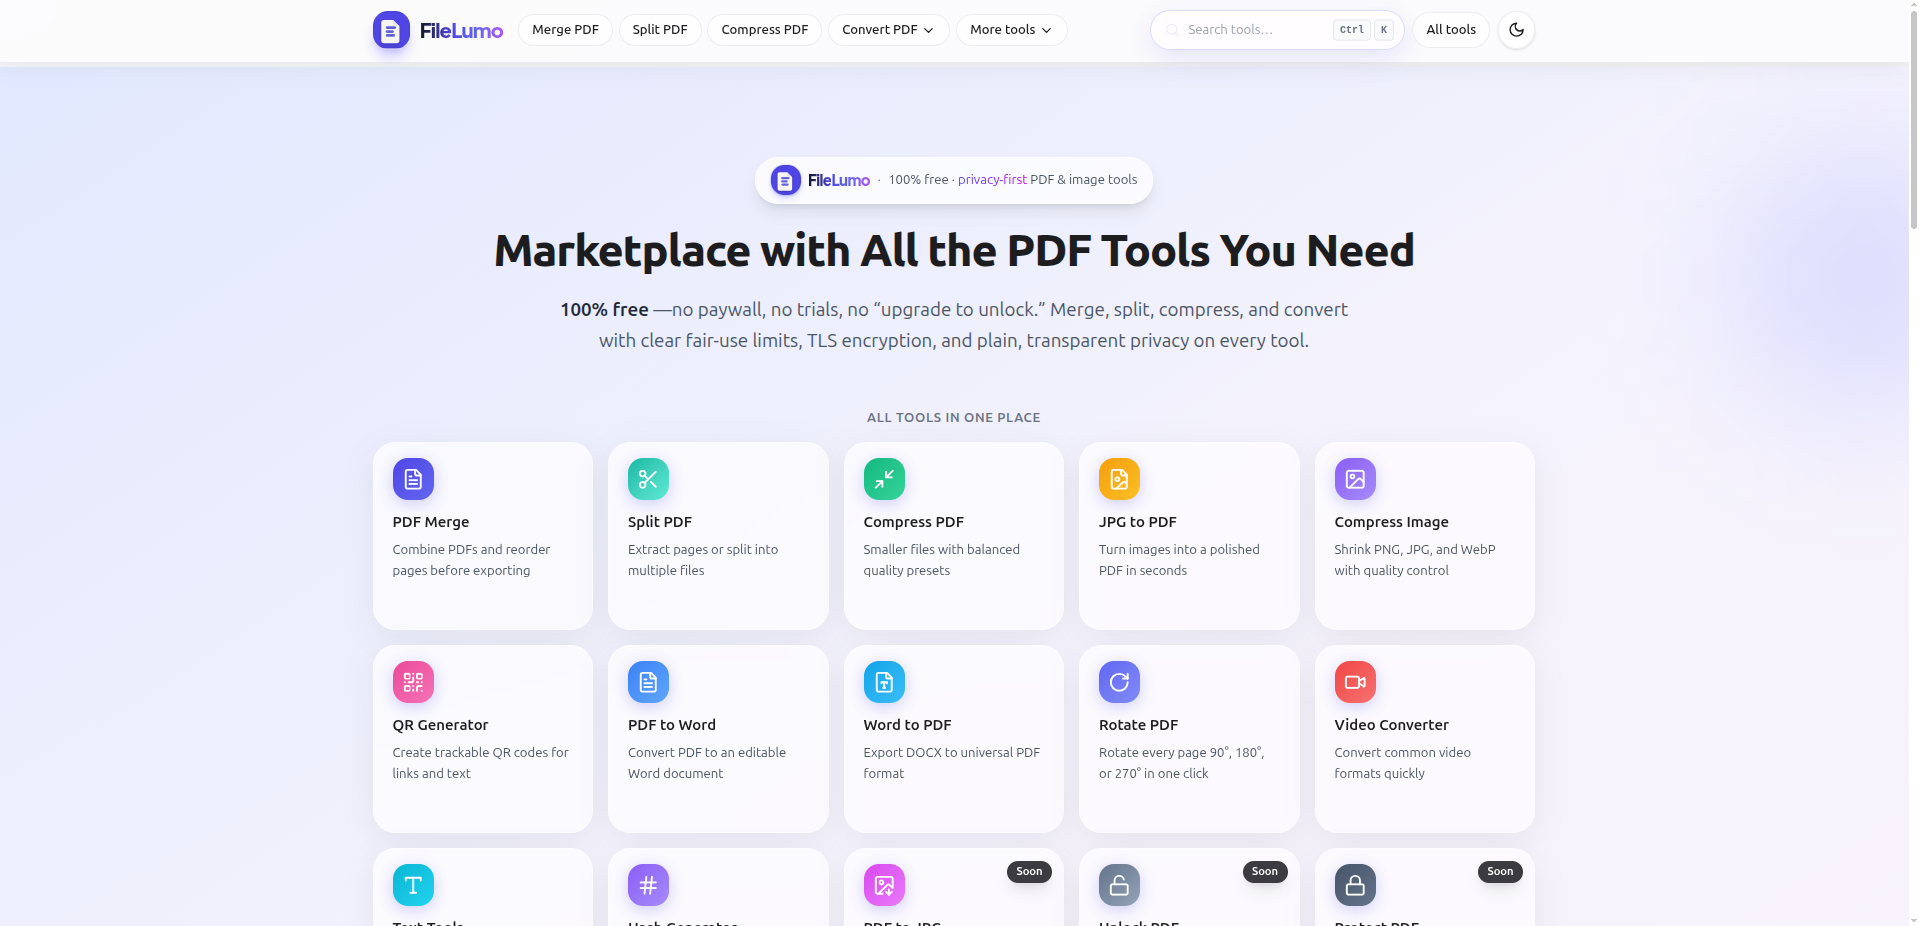
Task: Toggle dark mode with the moon icon
Action: (1516, 30)
